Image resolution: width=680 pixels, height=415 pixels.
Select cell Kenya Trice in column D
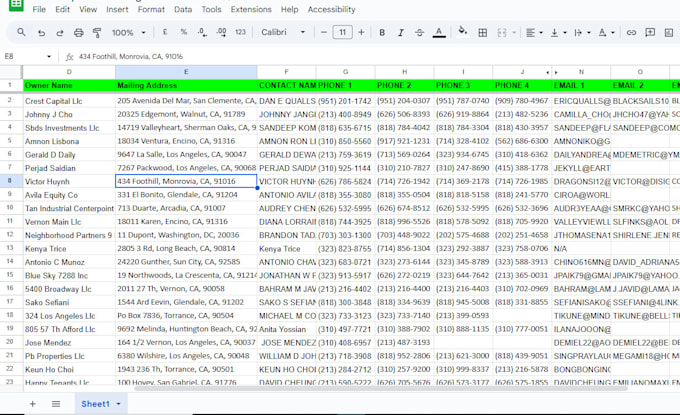coord(69,248)
